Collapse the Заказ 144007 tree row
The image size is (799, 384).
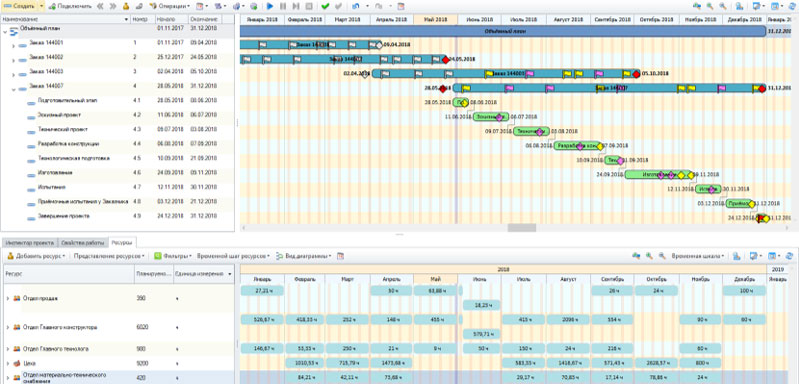[x=13, y=89]
